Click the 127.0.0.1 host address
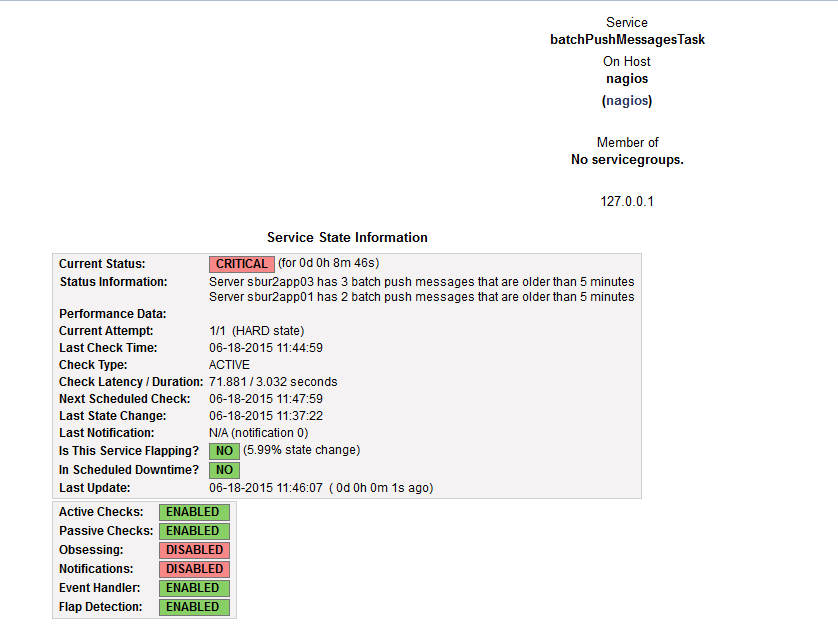This screenshot has width=838, height=639. pos(627,201)
